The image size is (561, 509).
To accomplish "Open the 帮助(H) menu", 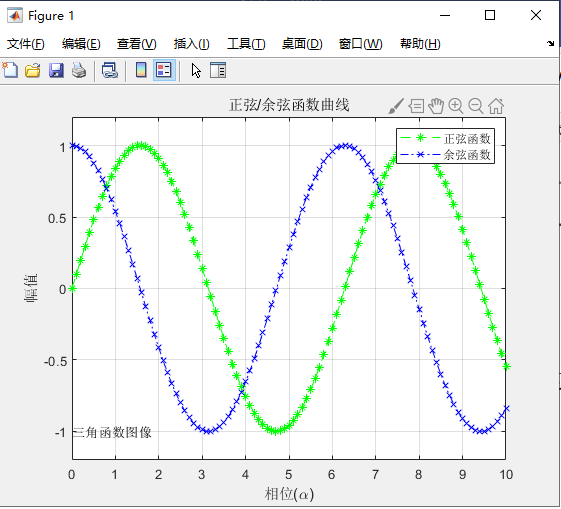I will click(x=420, y=44).
